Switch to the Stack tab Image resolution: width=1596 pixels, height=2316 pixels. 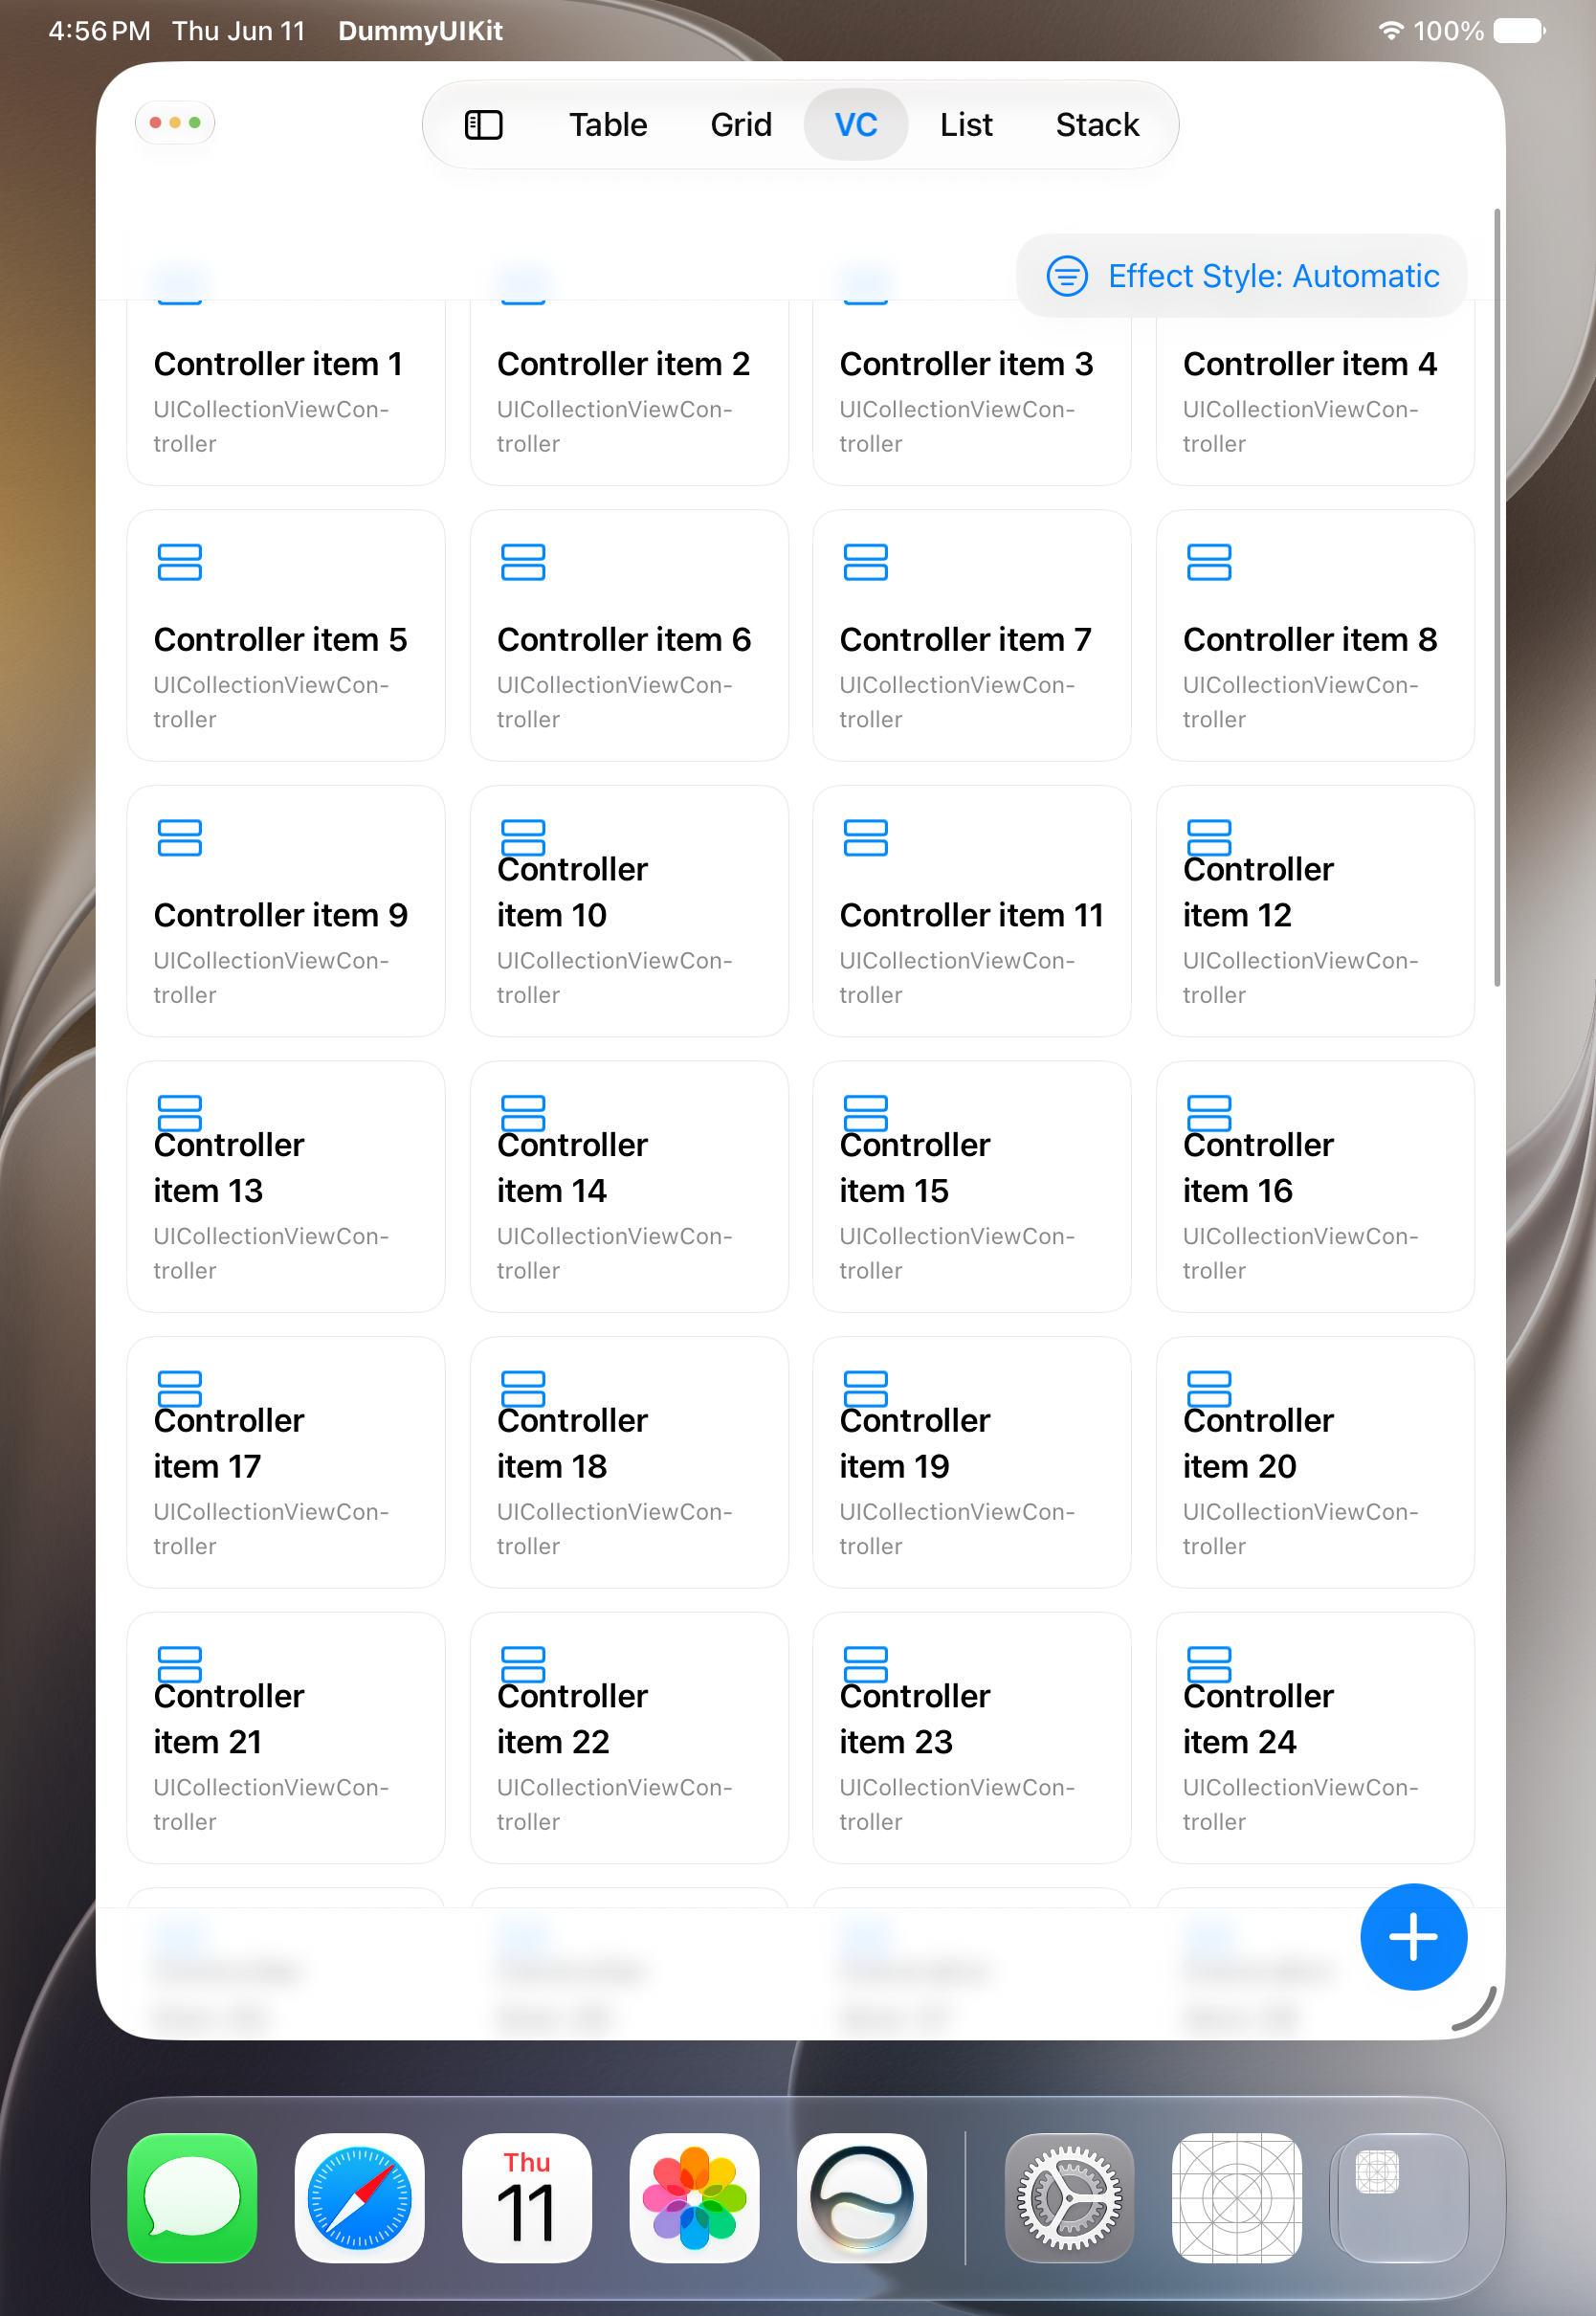pos(1097,125)
